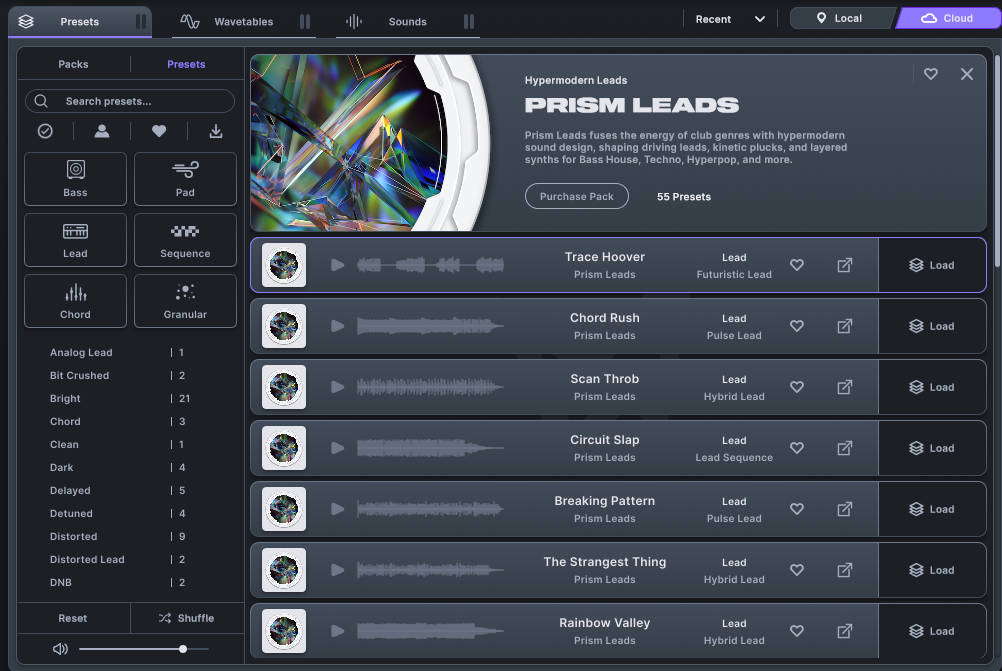The height and width of the screenshot is (671, 1002).
Task: Load the Circuit Slap preset
Action: tap(932, 448)
